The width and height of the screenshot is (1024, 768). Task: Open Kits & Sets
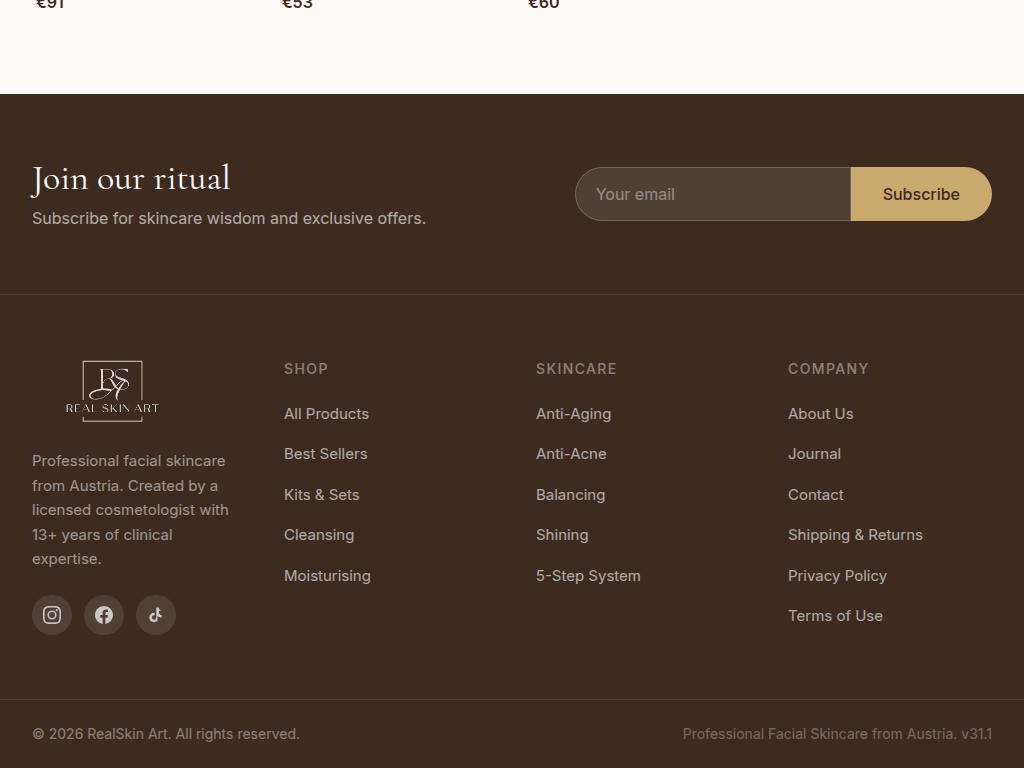321,494
